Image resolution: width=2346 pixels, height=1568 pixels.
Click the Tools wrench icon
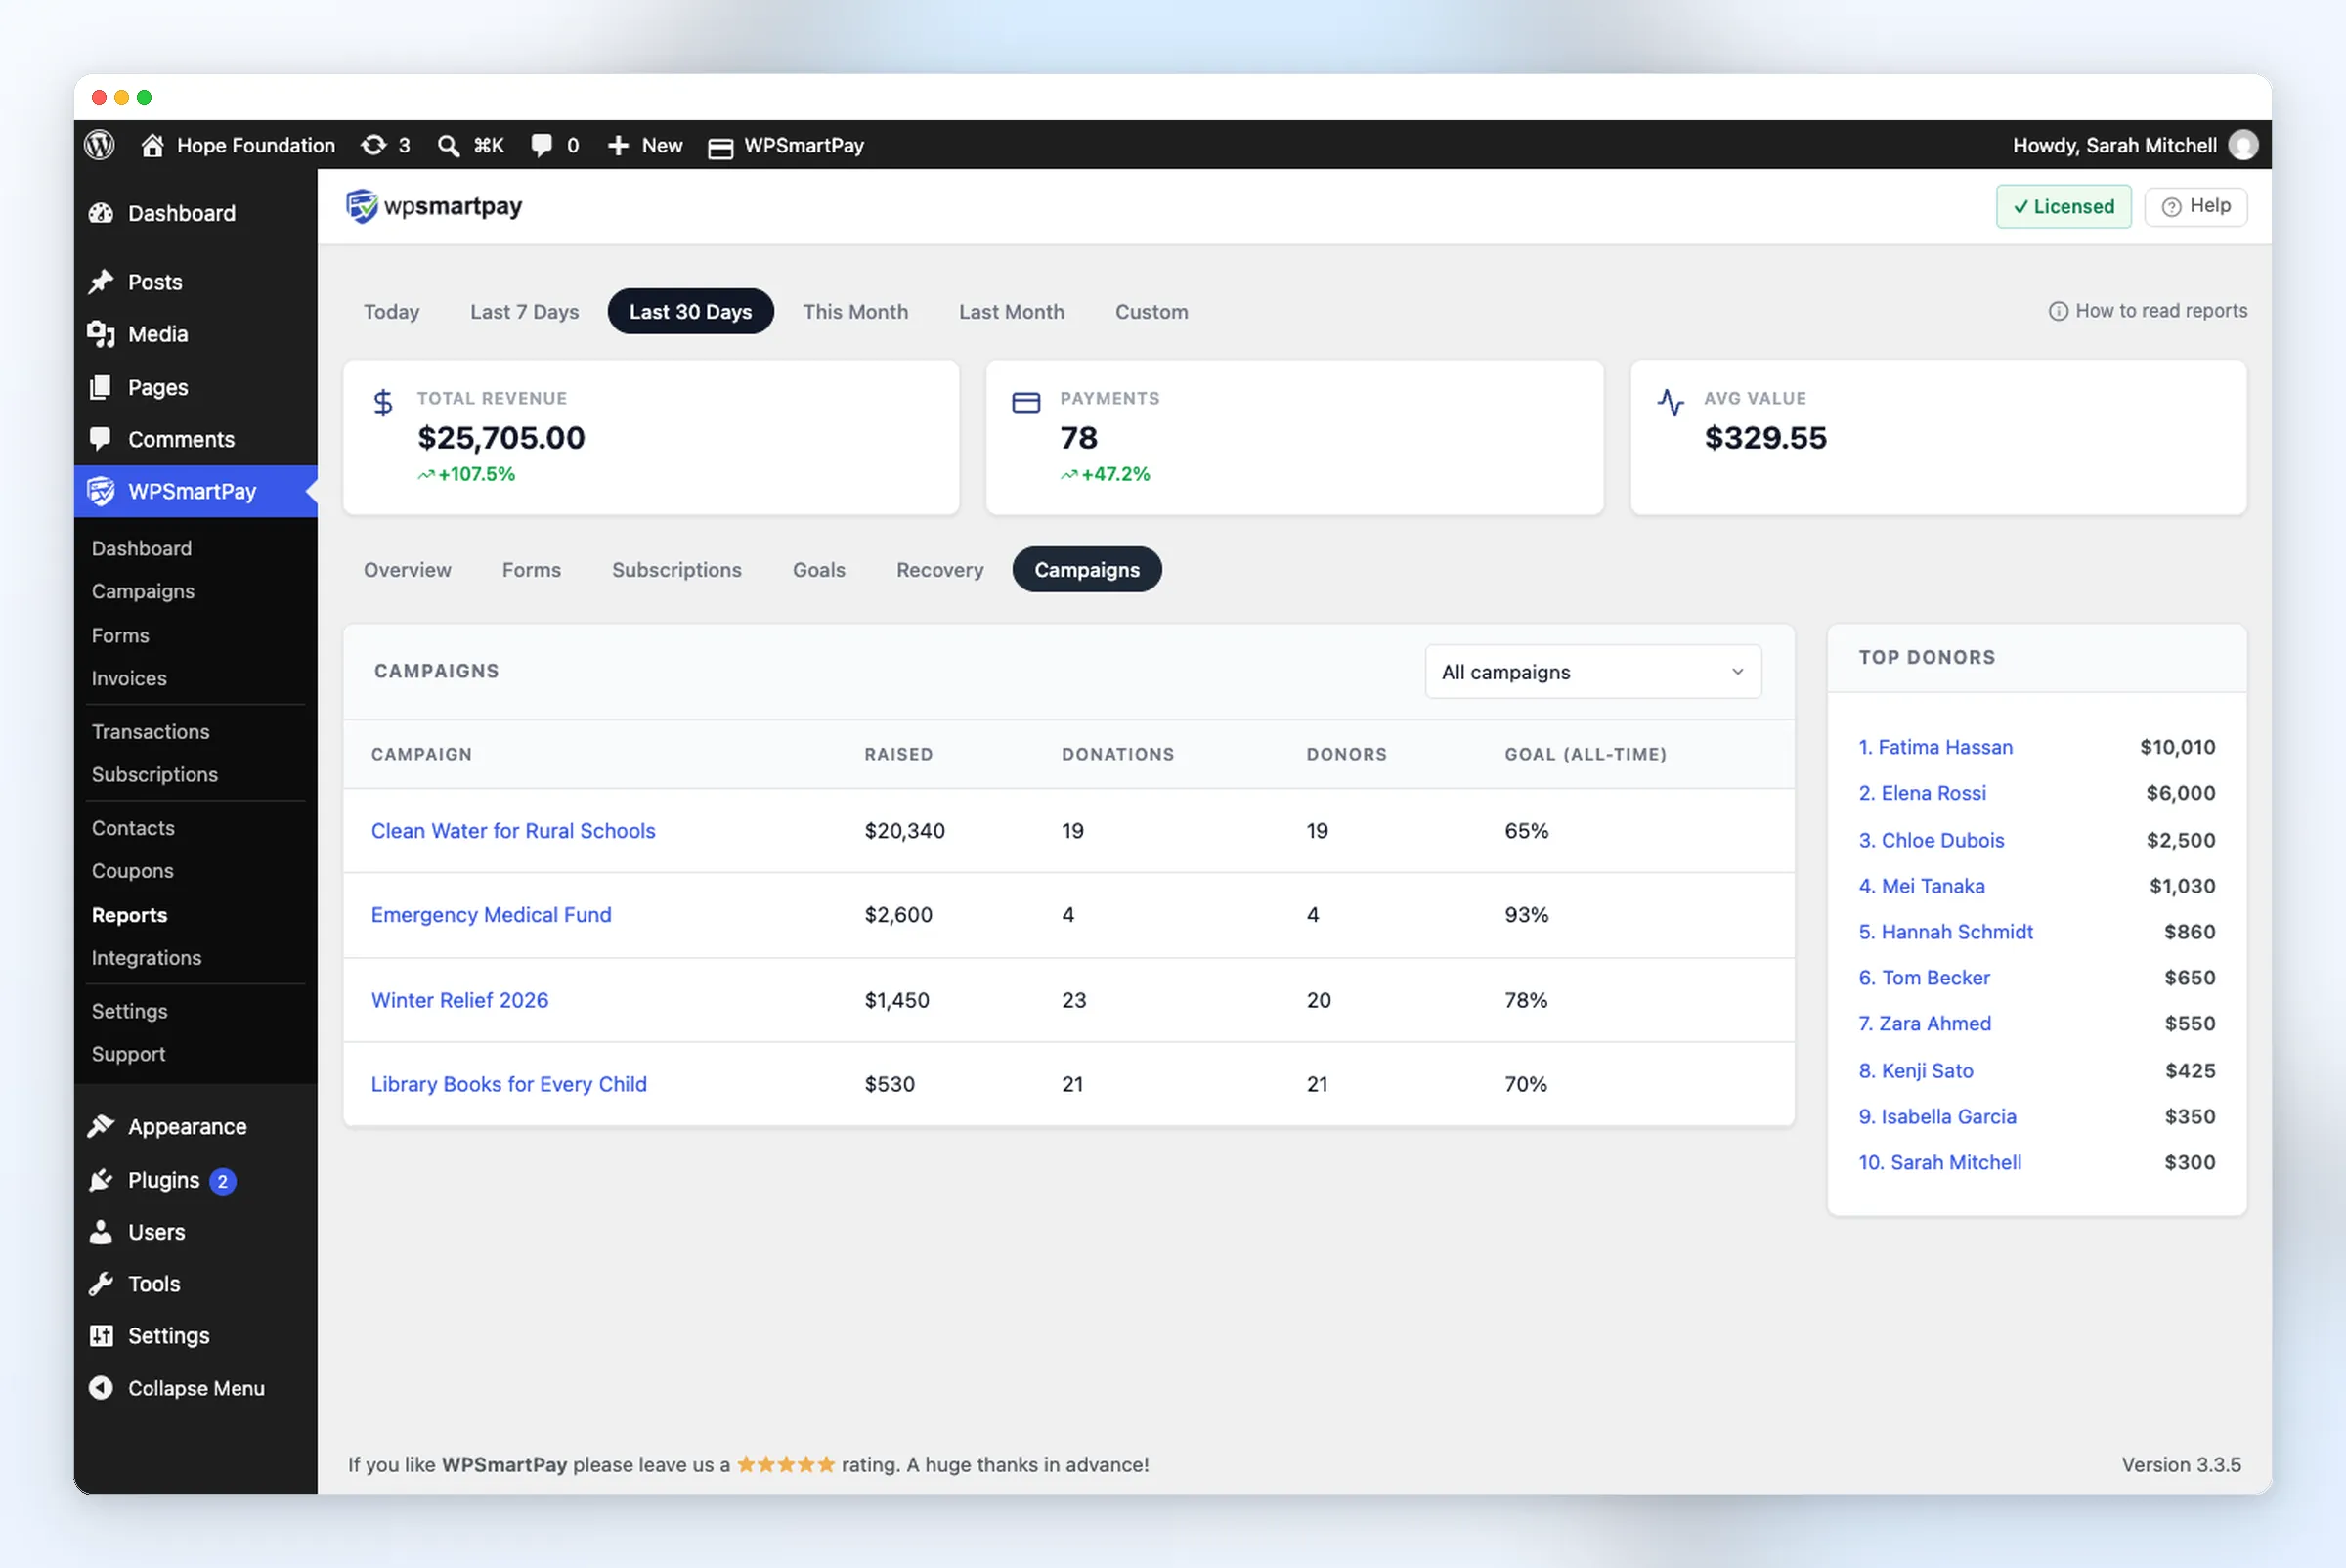click(101, 1284)
